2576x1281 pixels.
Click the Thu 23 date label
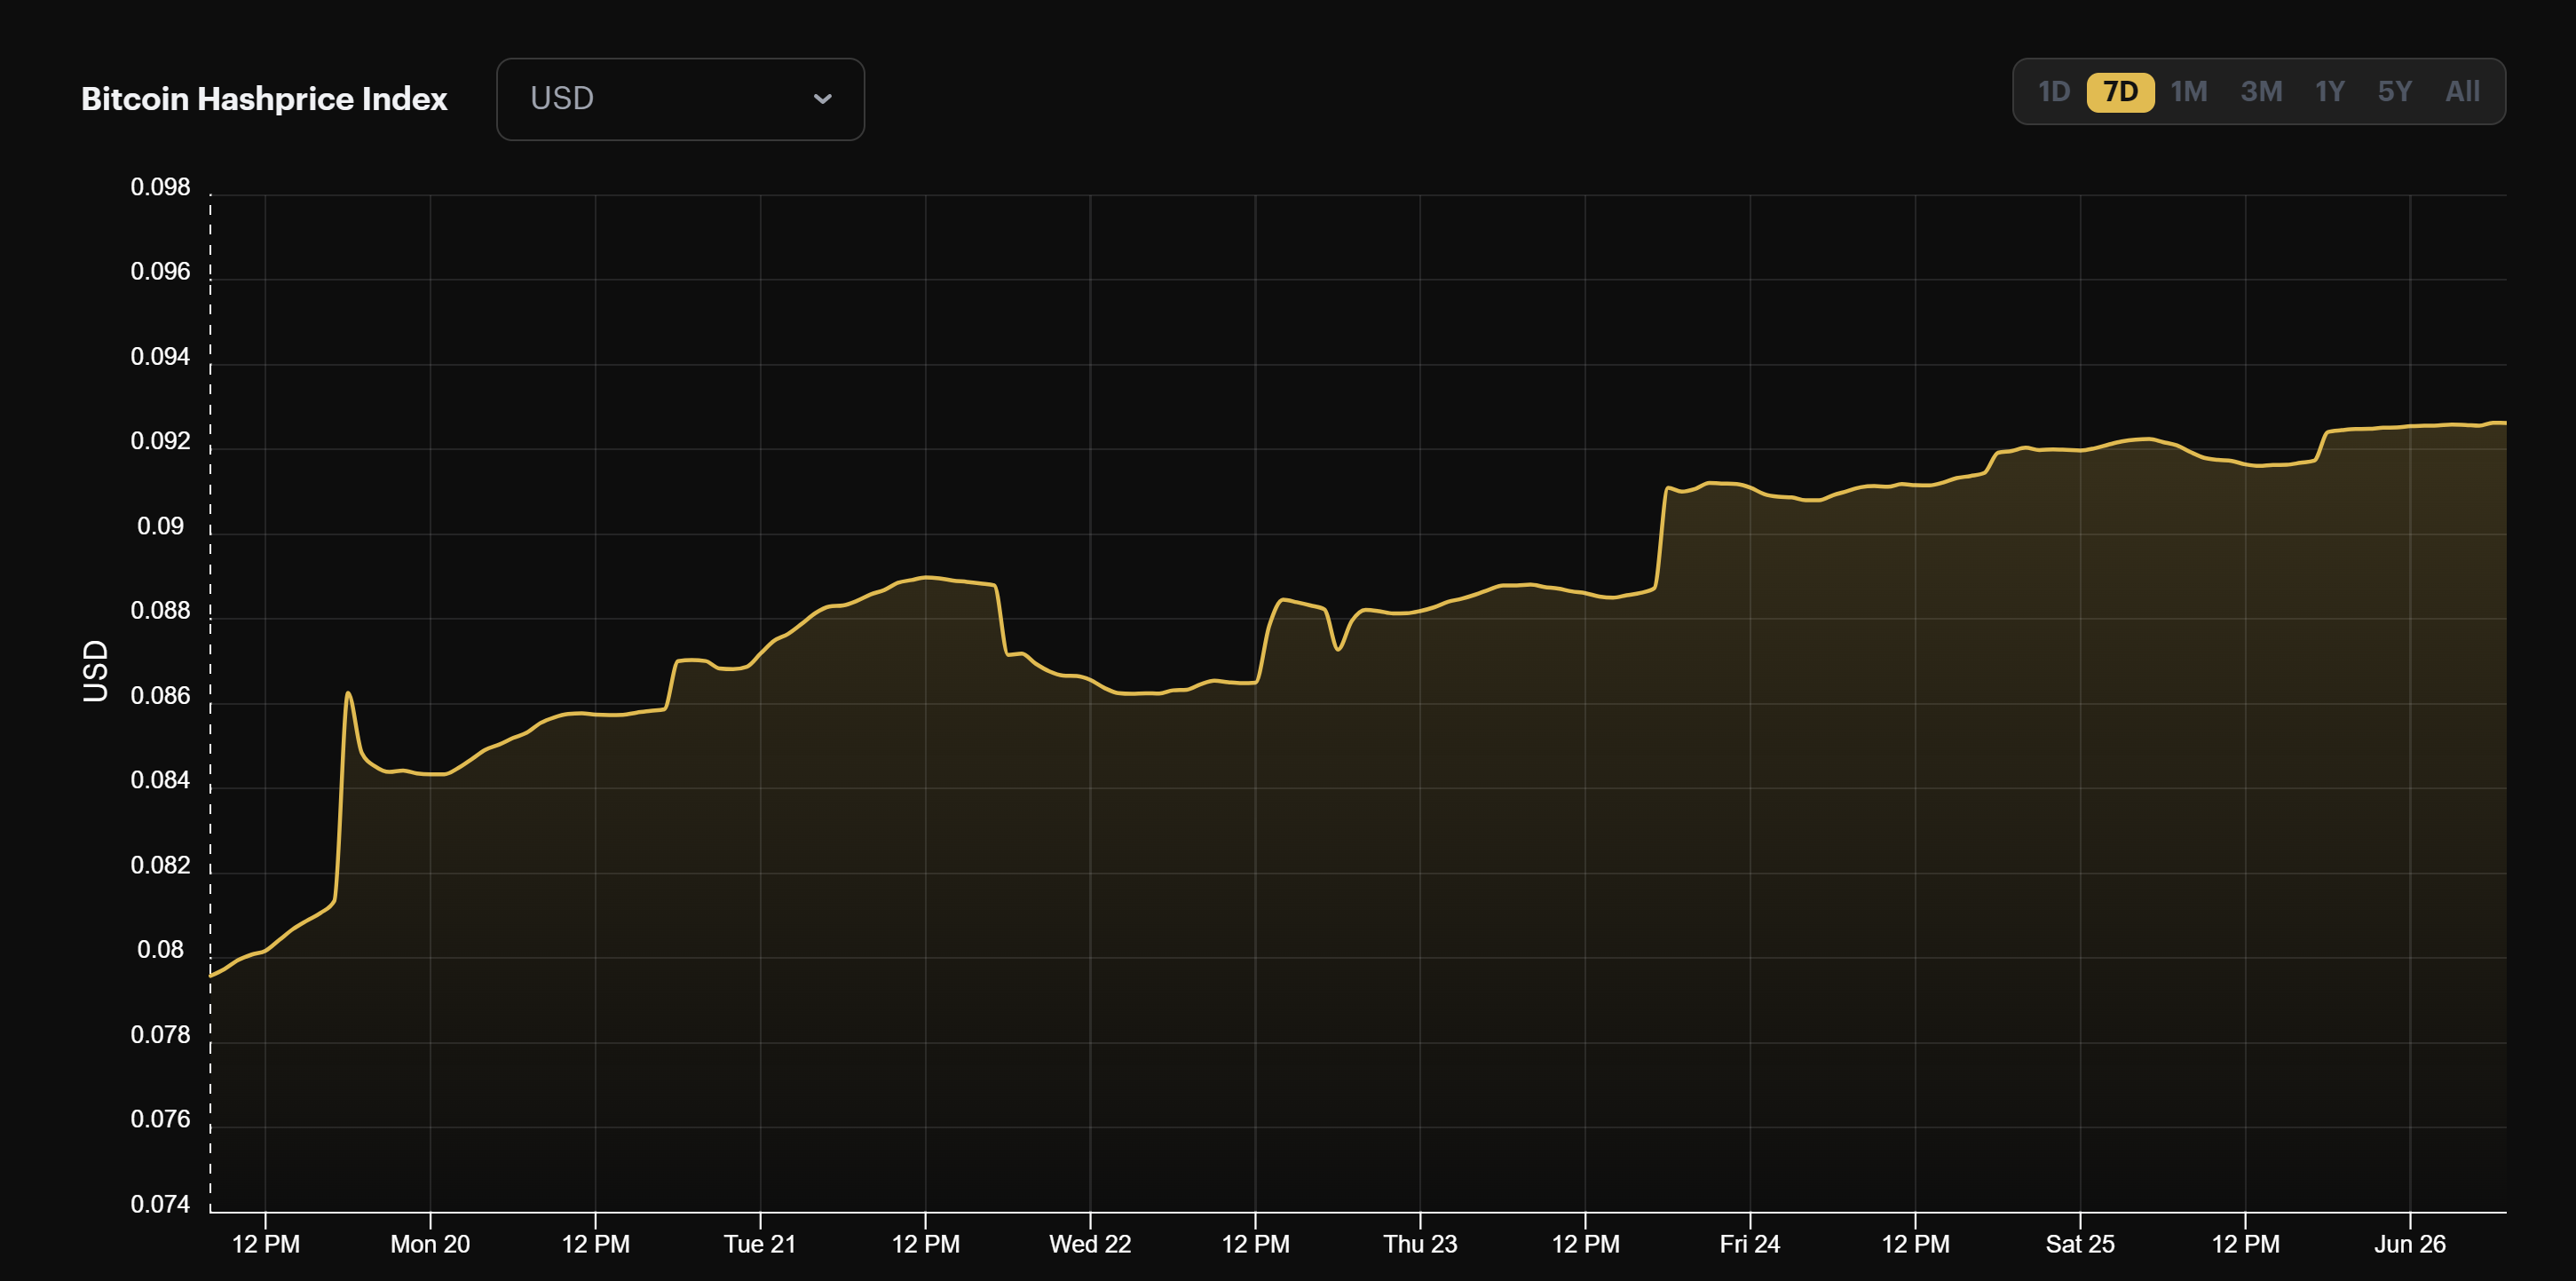(1420, 1244)
